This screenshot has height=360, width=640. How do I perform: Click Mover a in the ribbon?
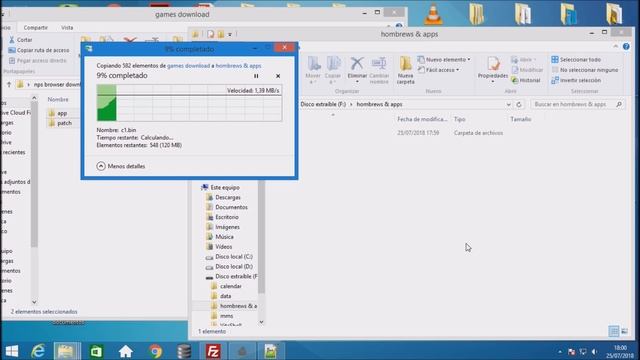(313, 70)
